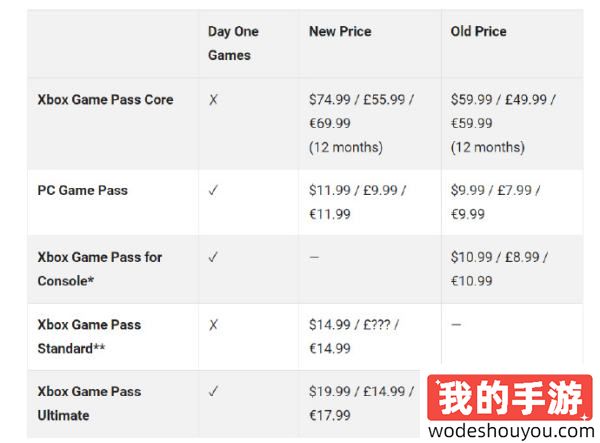Click Xbox Game Pass Ultimate row label
600x443 pixels.
click(89, 403)
